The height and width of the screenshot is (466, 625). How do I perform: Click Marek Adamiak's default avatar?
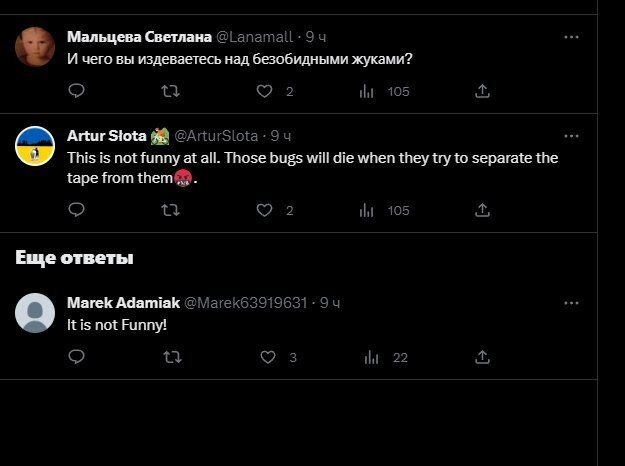(35, 314)
